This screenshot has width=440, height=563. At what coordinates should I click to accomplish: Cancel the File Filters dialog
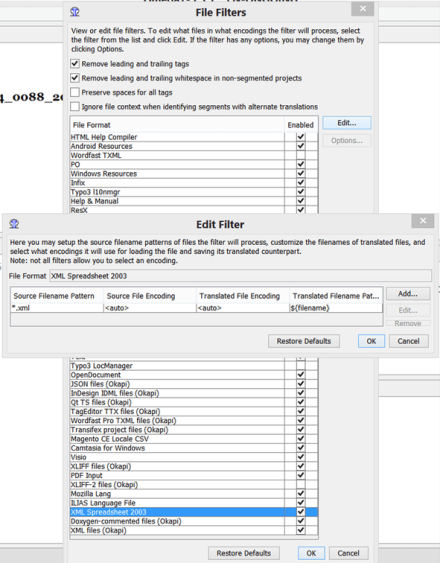pos(348,553)
